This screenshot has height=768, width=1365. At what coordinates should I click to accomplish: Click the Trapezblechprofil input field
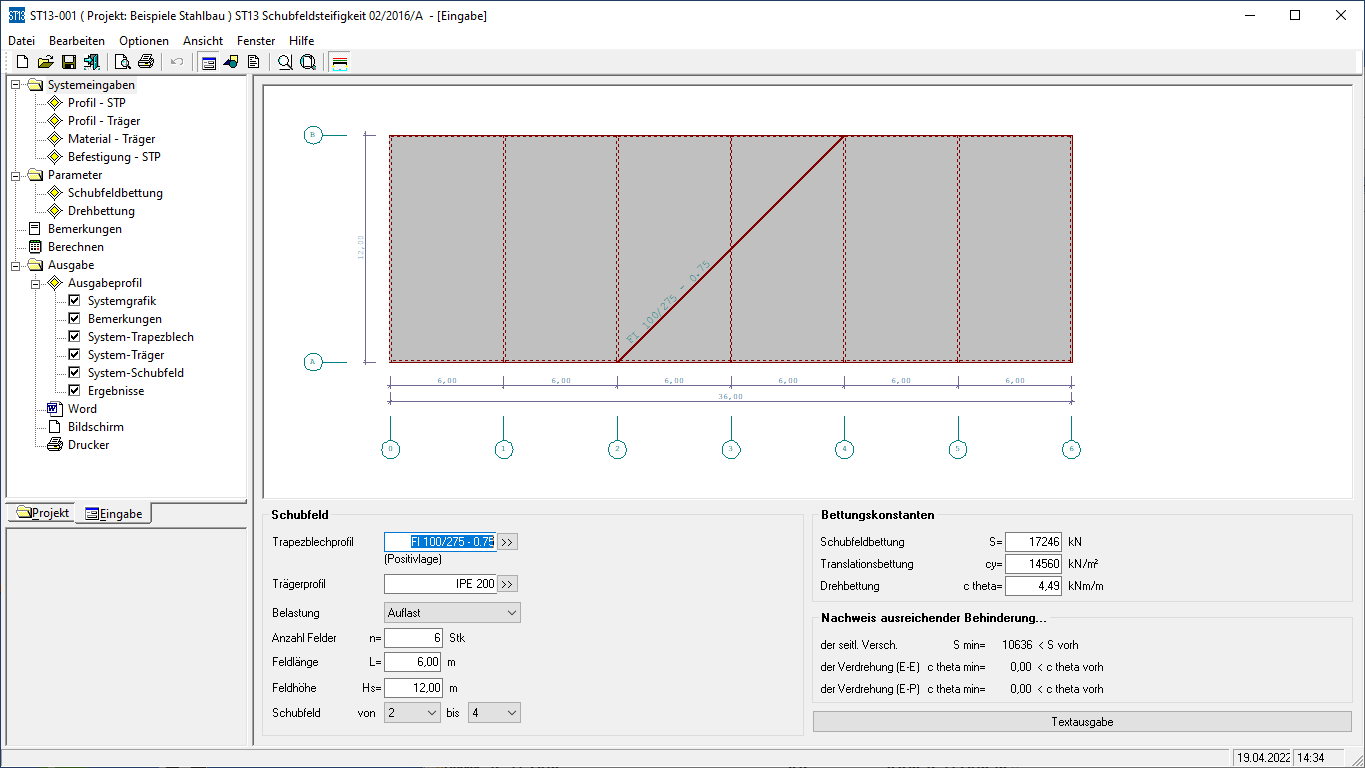point(440,542)
